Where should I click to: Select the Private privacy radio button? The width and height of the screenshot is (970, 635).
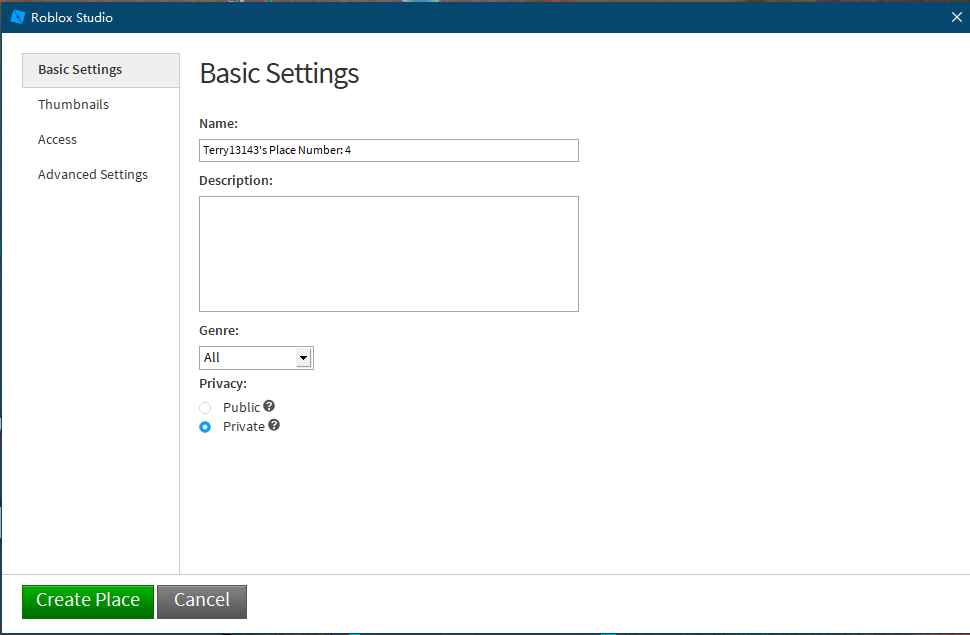pos(205,427)
